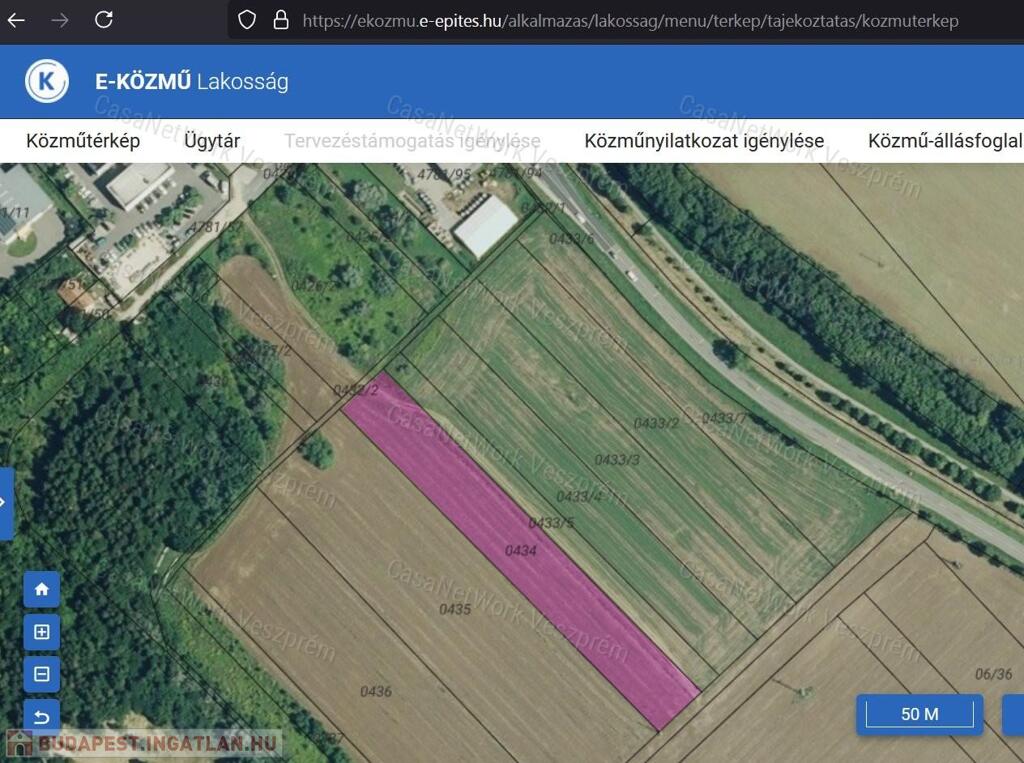Open the Közmű-állásfoglalás menu item
This screenshot has width=1024, height=763.
coord(944,141)
